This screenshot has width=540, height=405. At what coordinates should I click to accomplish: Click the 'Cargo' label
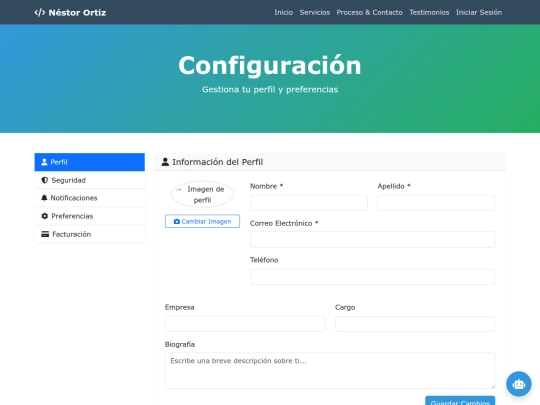click(345, 307)
